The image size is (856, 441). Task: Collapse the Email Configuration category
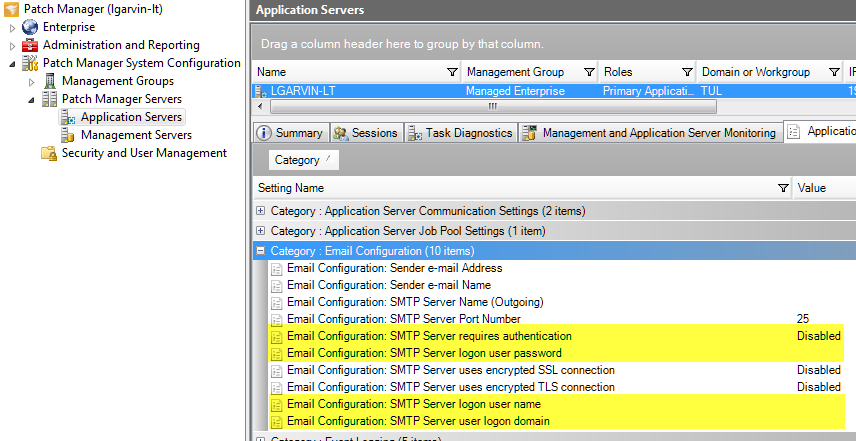click(x=261, y=251)
